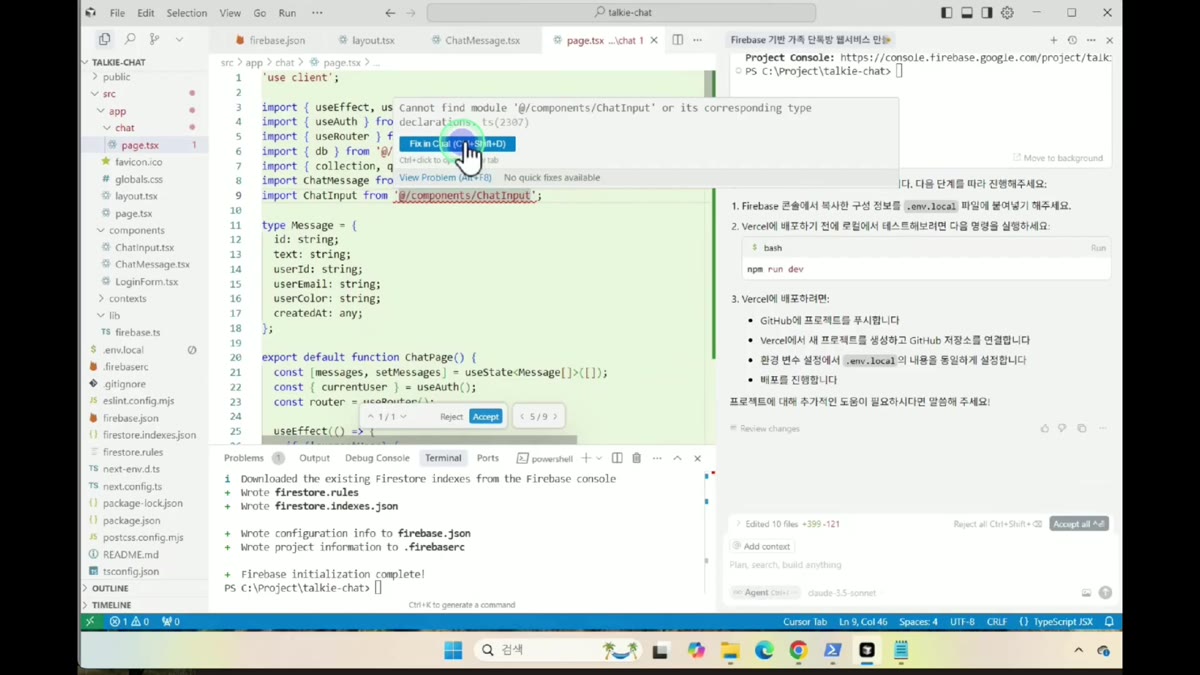Screen dimensions: 1200x675
Task: Go forward with the navigation arrow
Action: tap(411, 13)
